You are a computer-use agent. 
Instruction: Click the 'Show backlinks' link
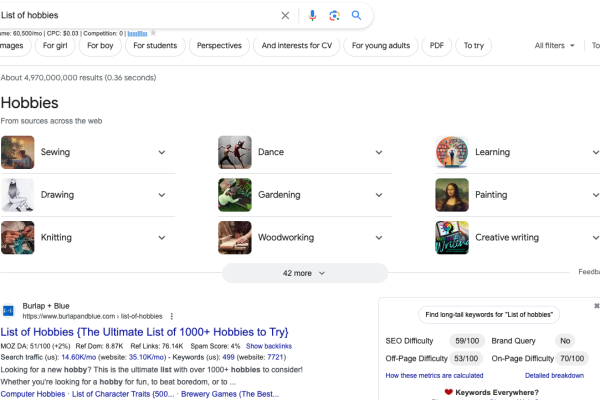[x=269, y=346]
